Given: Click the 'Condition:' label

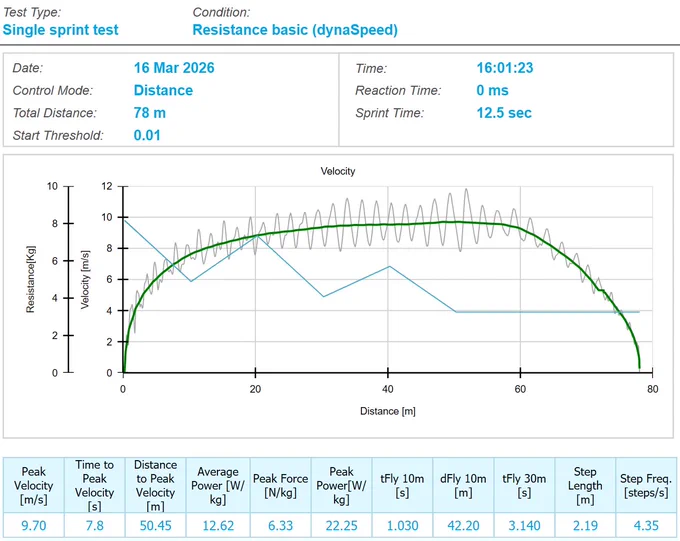Looking at the screenshot, I should coord(221,12).
